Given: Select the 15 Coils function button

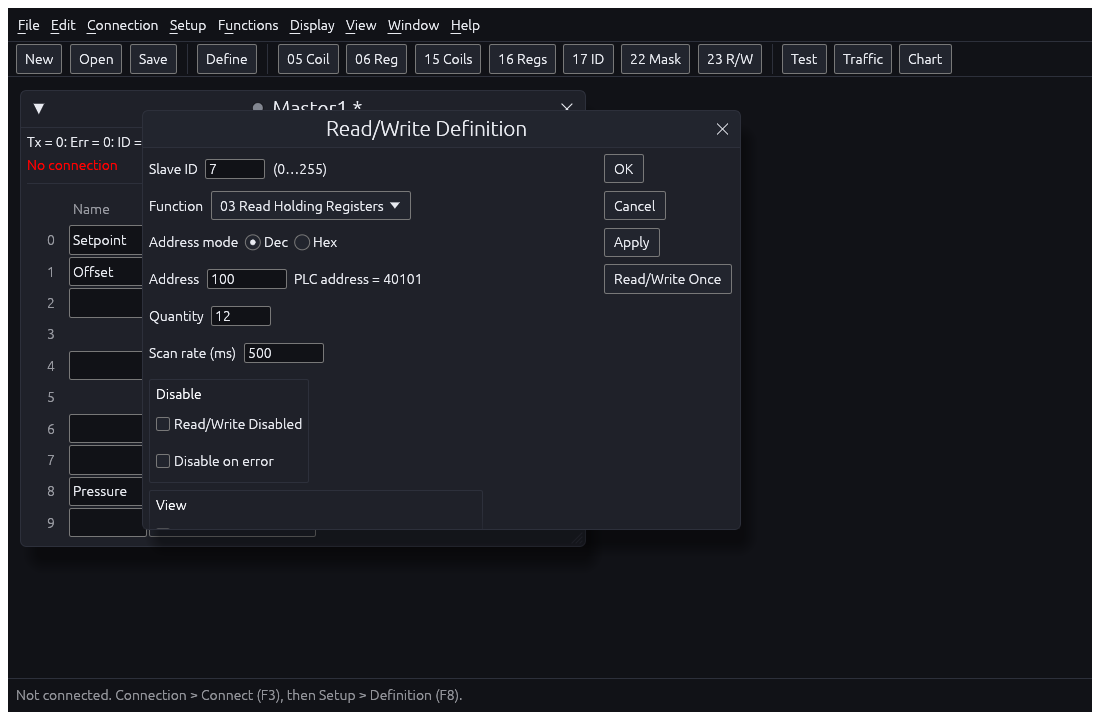Looking at the screenshot, I should pyautogui.click(x=448, y=59).
